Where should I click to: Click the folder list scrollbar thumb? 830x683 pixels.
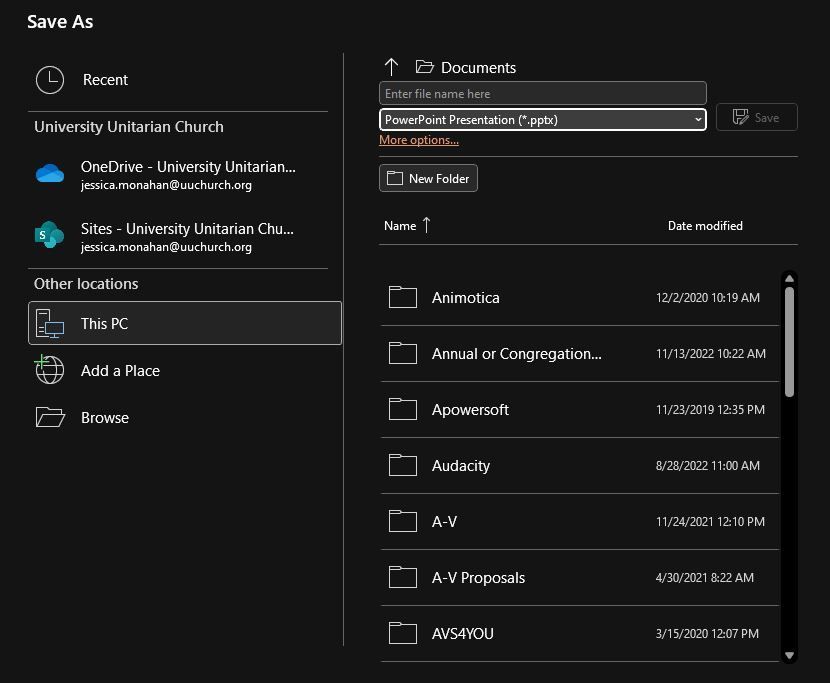(x=789, y=342)
